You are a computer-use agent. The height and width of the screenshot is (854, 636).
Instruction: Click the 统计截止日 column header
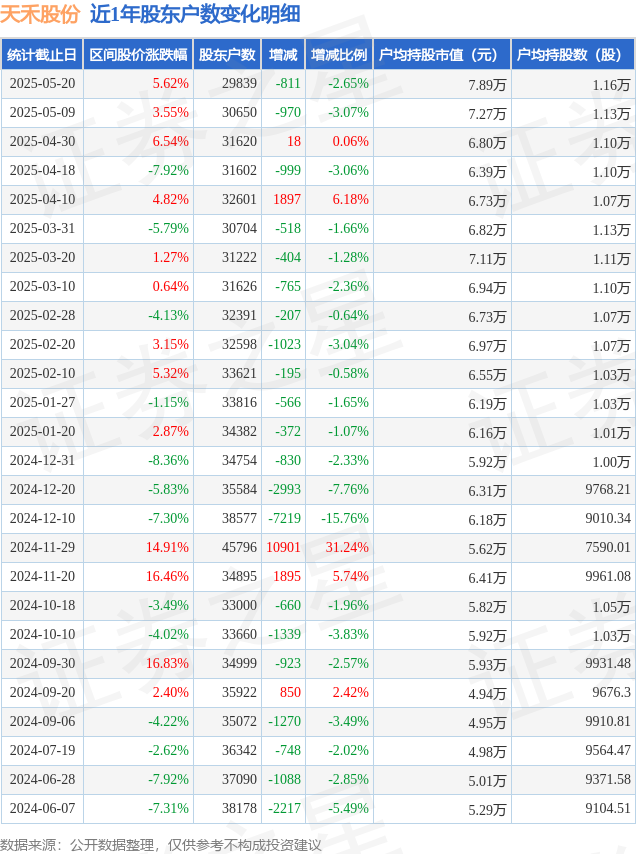click(x=42, y=54)
